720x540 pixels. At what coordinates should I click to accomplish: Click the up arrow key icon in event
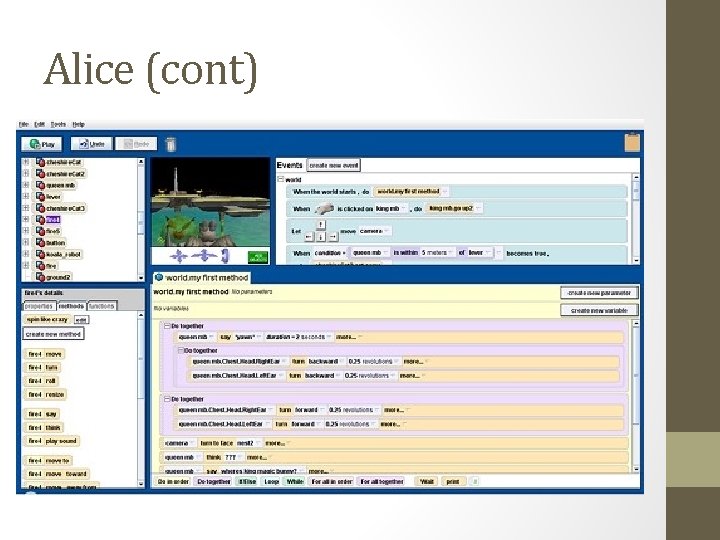pos(321,225)
